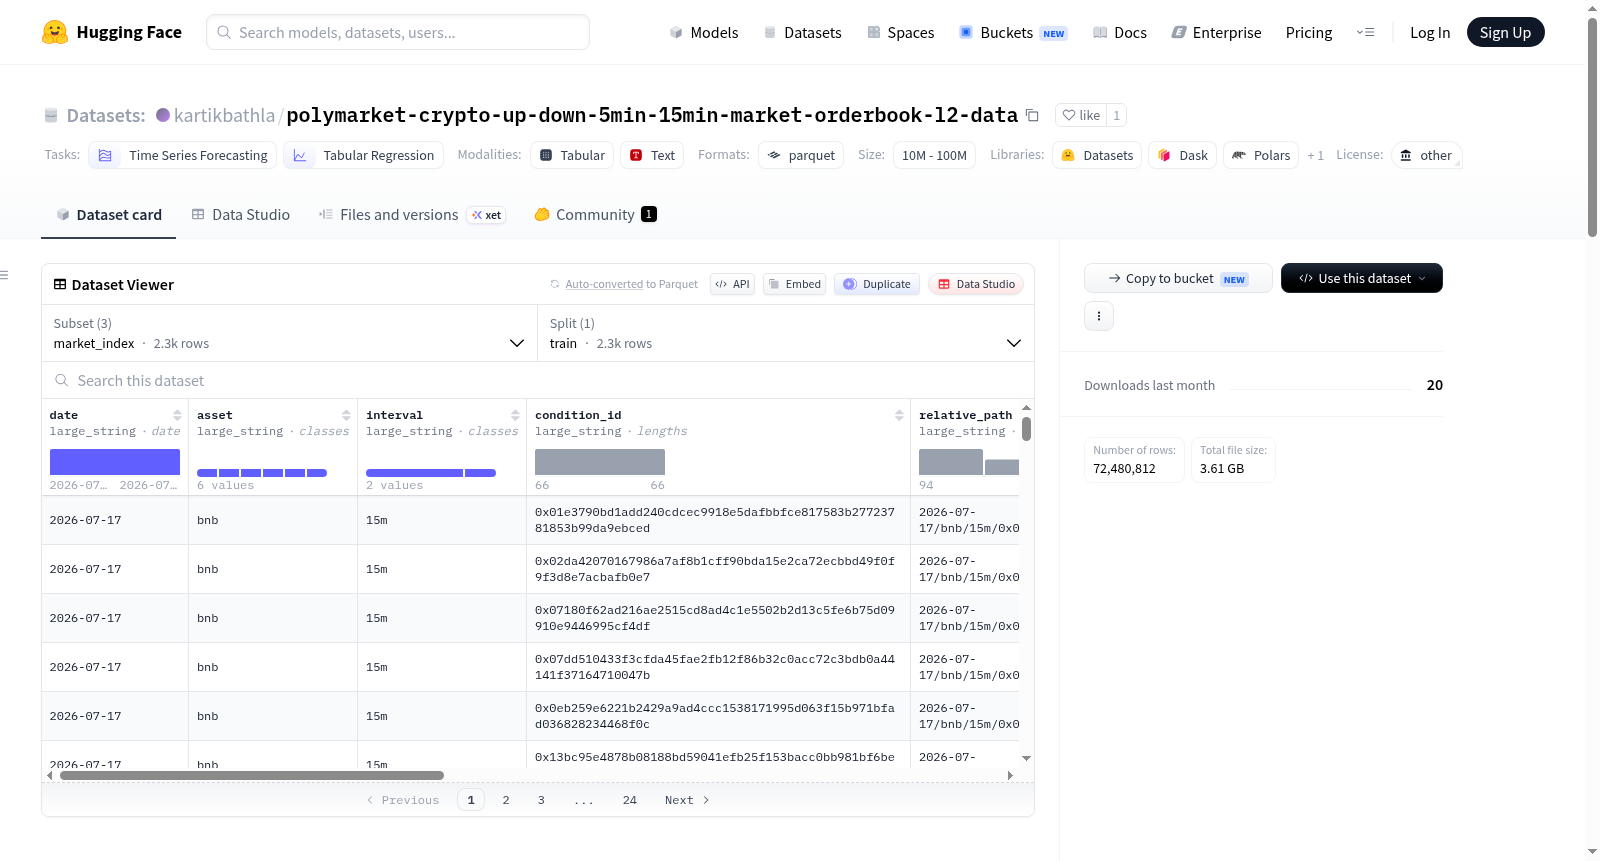Click the cell 0x01e3790bd1add240cdcec9918e5dafbb condition id
The height and width of the screenshot is (861, 1600).
pos(715,520)
